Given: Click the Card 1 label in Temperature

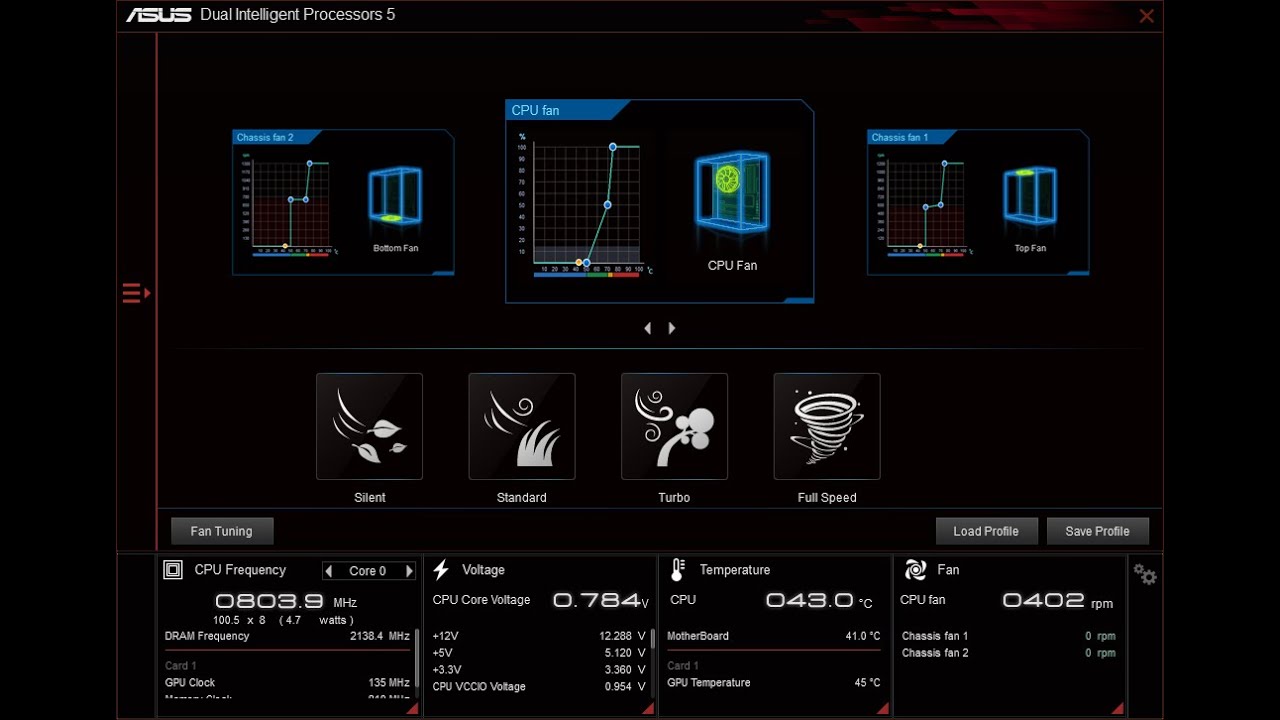Looking at the screenshot, I should click(x=682, y=666).
